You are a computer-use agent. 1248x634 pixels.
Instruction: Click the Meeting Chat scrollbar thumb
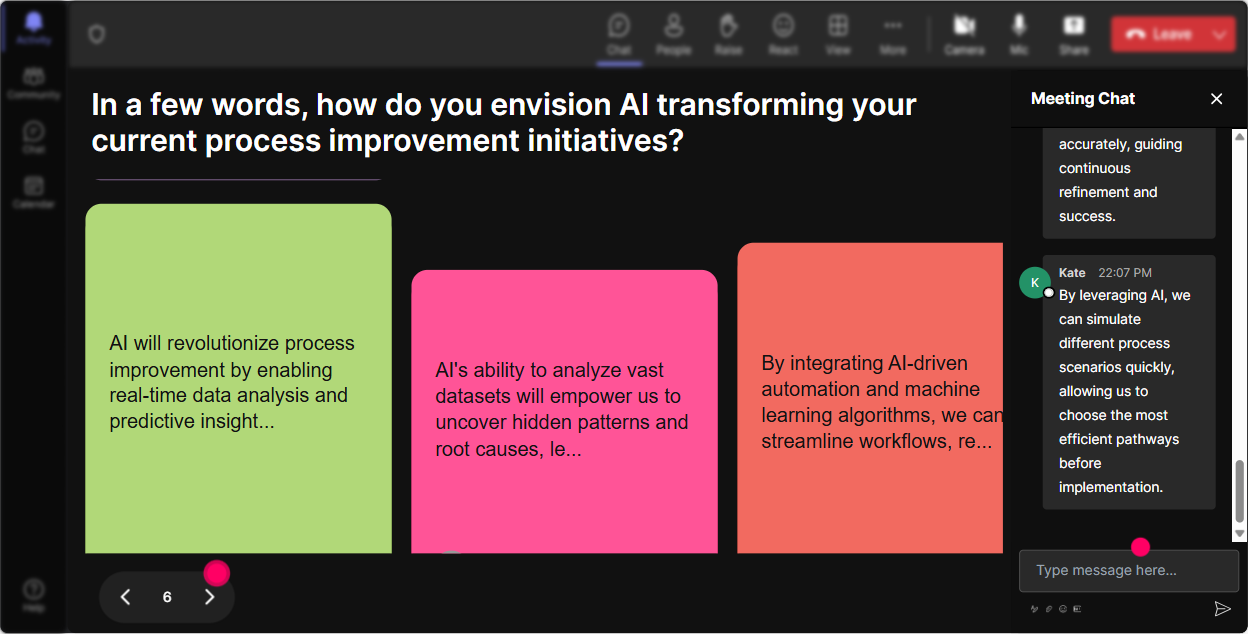click(1240, 492)
